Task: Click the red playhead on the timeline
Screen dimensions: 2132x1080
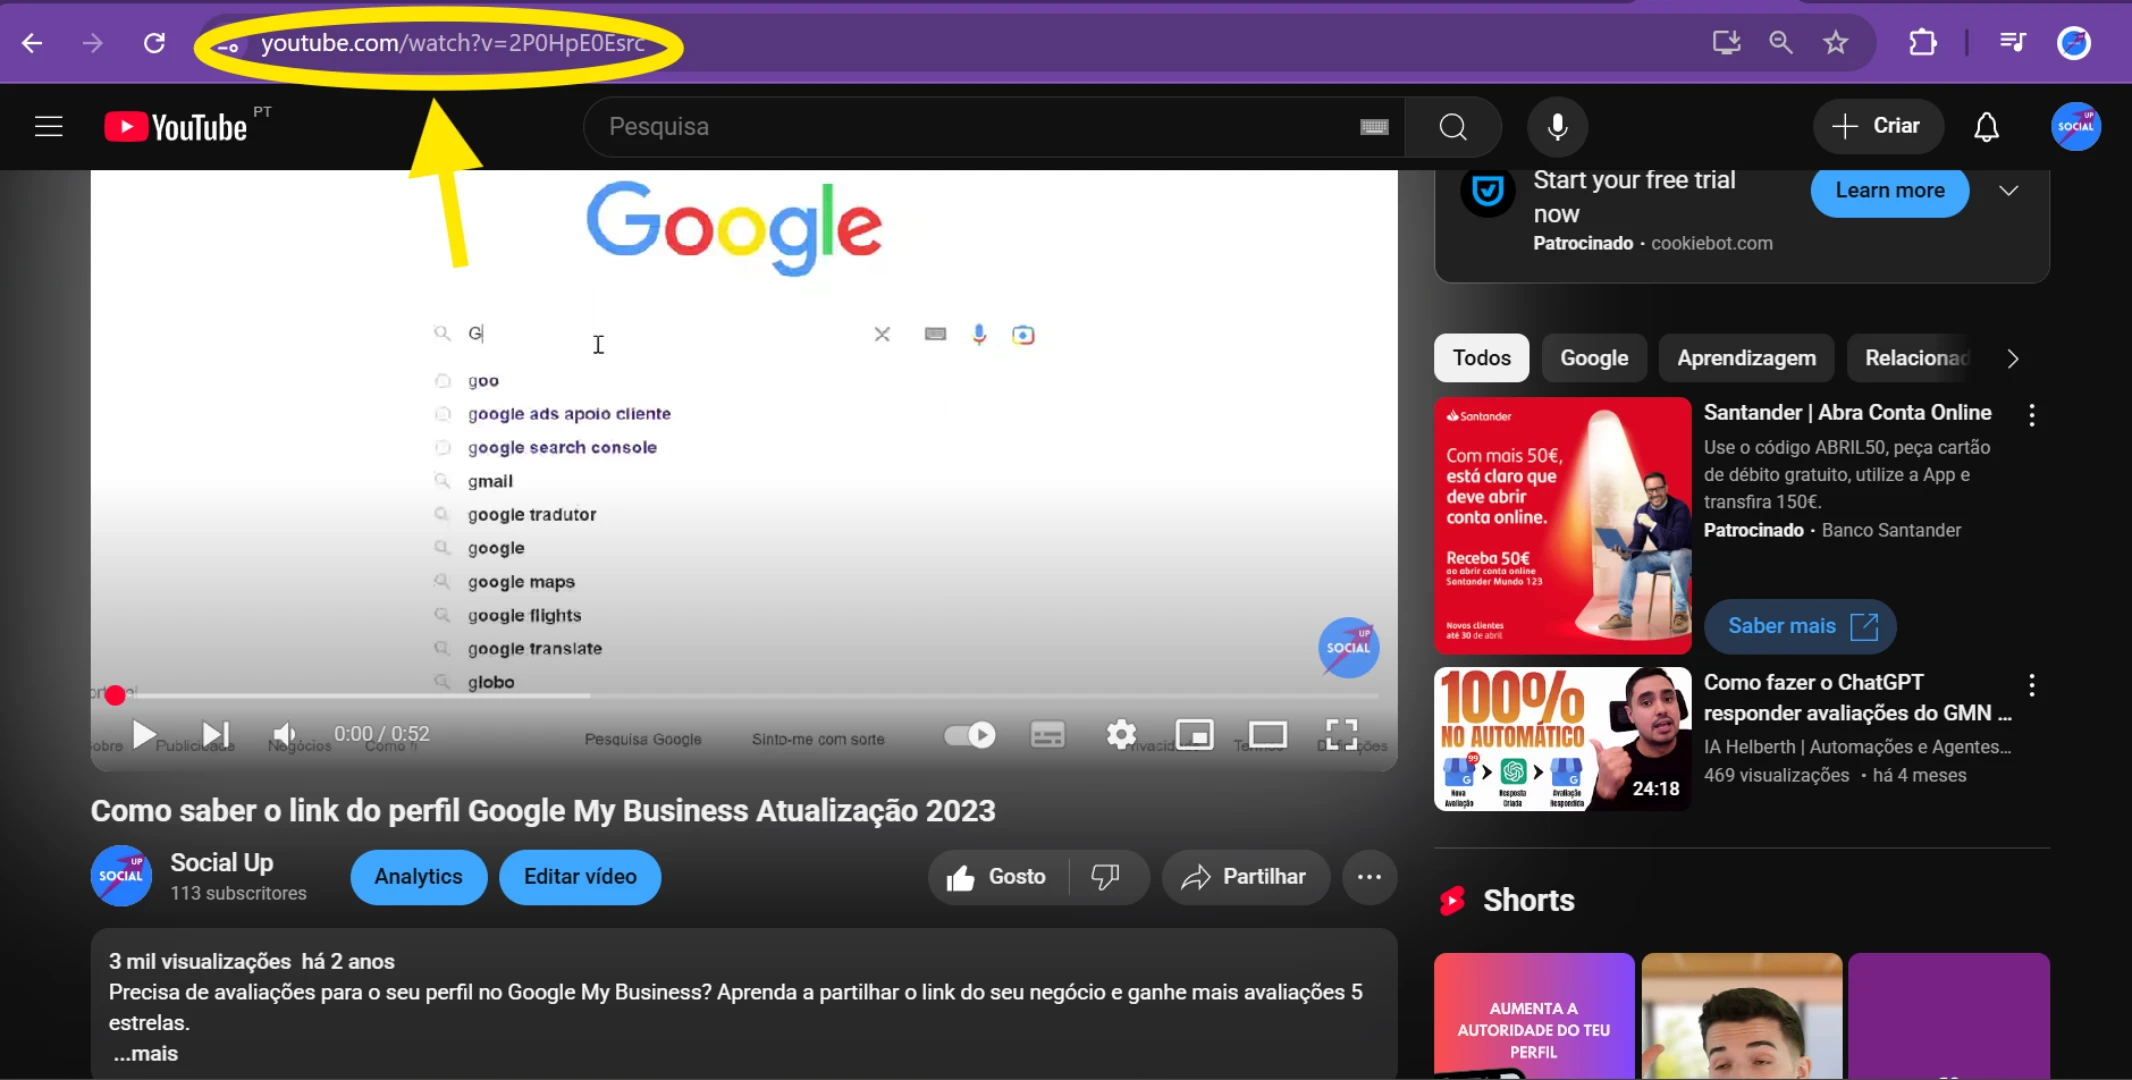Action: pyautogui.click(x=115, y=695)
